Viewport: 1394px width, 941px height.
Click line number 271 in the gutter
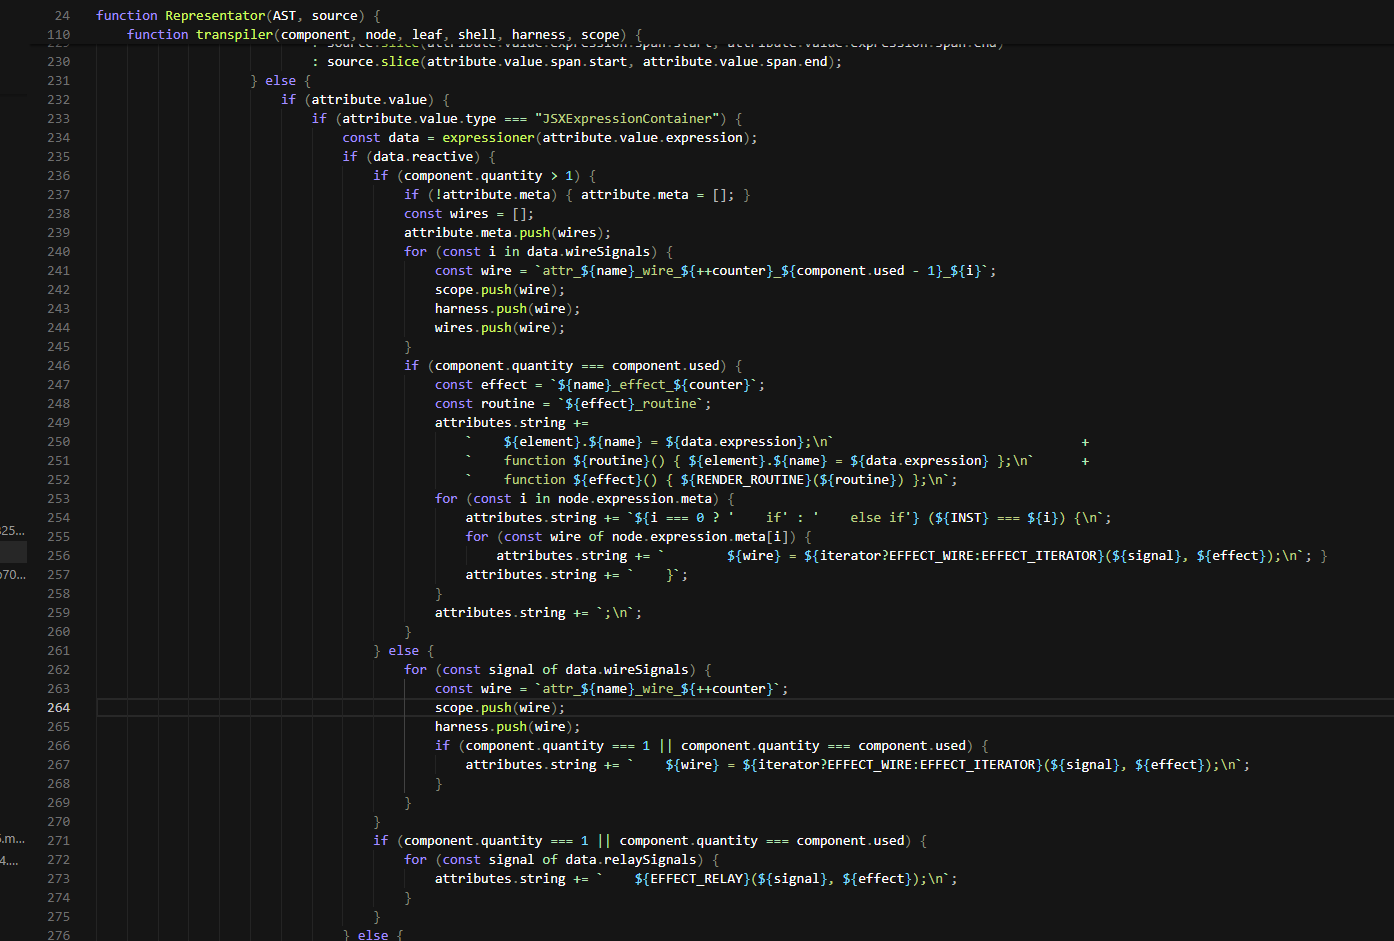pos(58,840)
